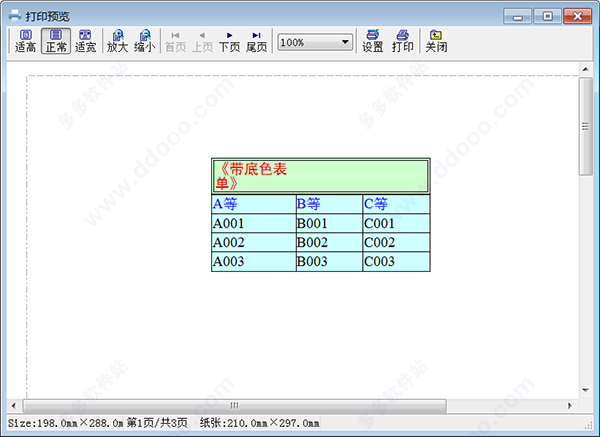Click the printer icon in title bar
Viewport: 600px width, 437px height.
pos(15,15)
